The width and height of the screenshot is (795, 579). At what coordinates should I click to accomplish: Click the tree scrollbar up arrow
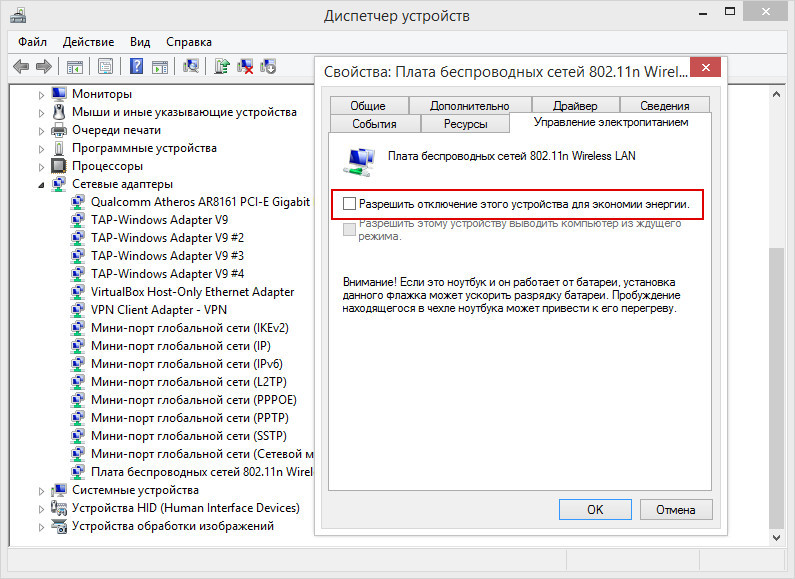click(x=776, y=94)
